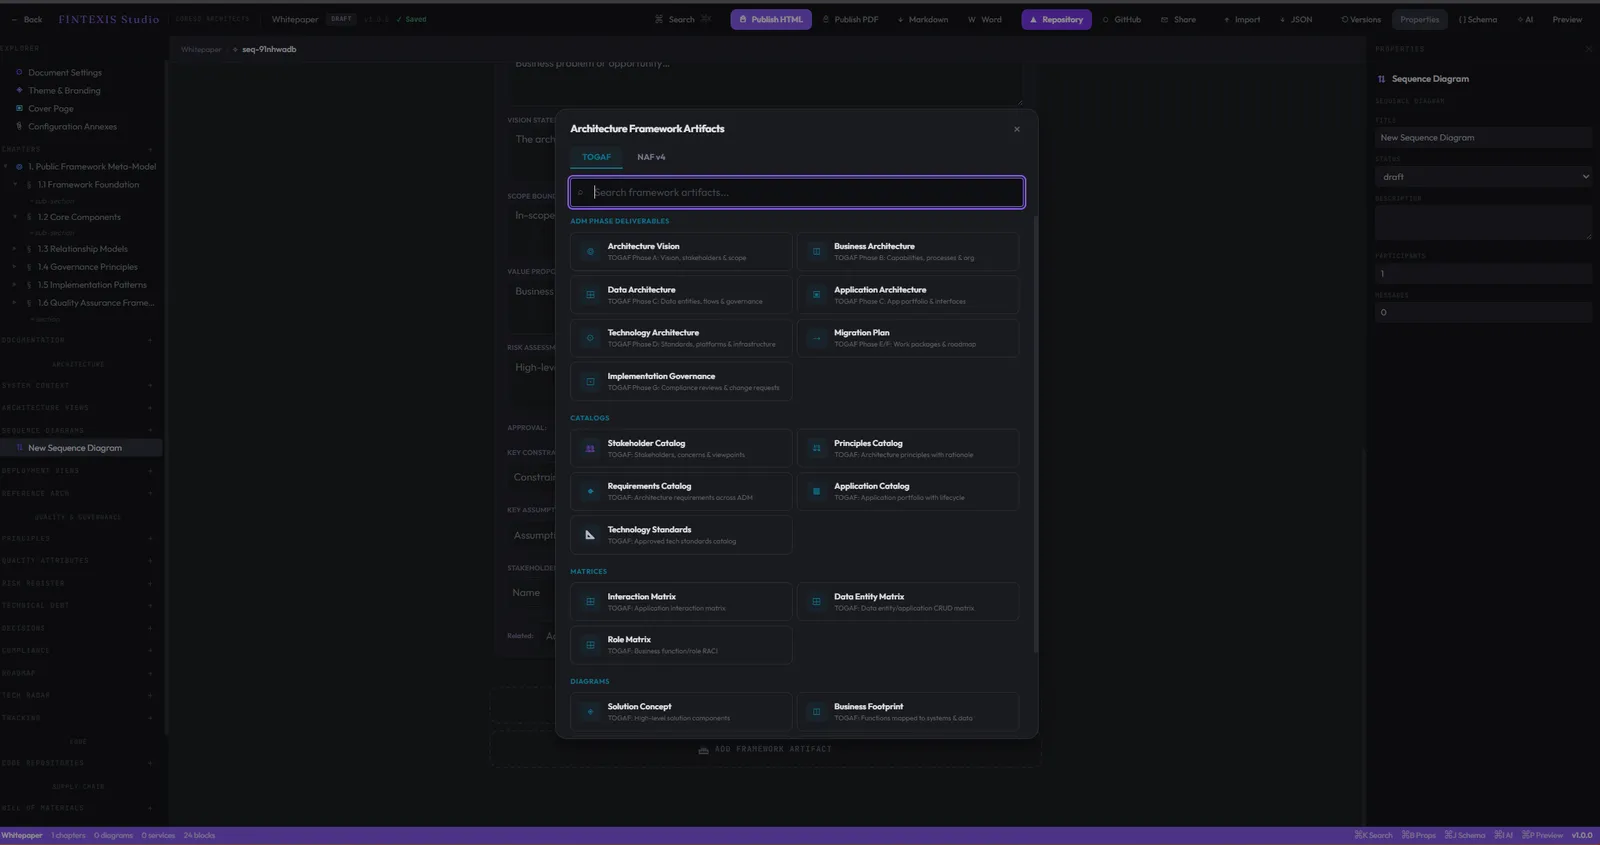Click the Solution Concept card icon

(x=590, y=712)
